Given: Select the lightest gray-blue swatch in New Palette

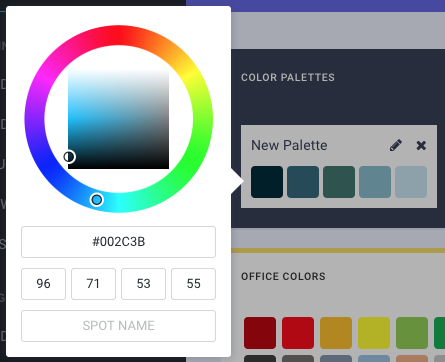Looking at the screenshot, I should pos(411,182).
